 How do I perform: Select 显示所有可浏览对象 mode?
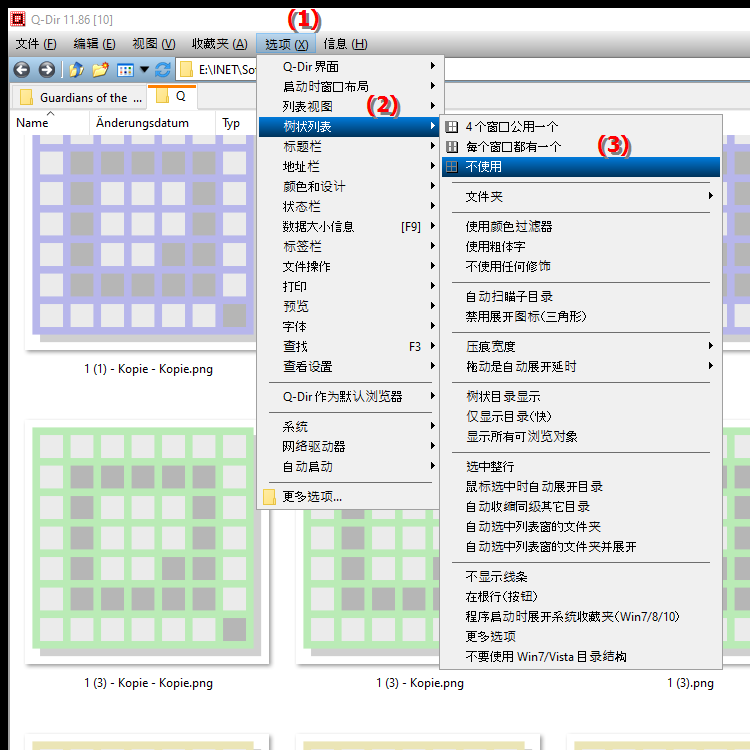581,437
